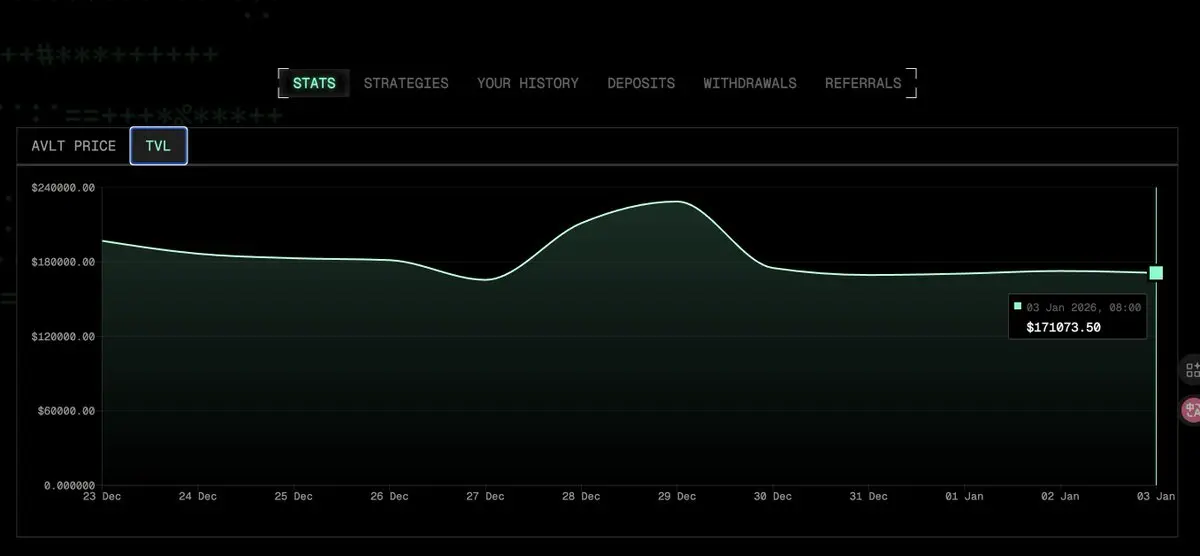This screenshot has width=1200, height=556.
Task: View the REFERRALS tab
Action: 863,83
